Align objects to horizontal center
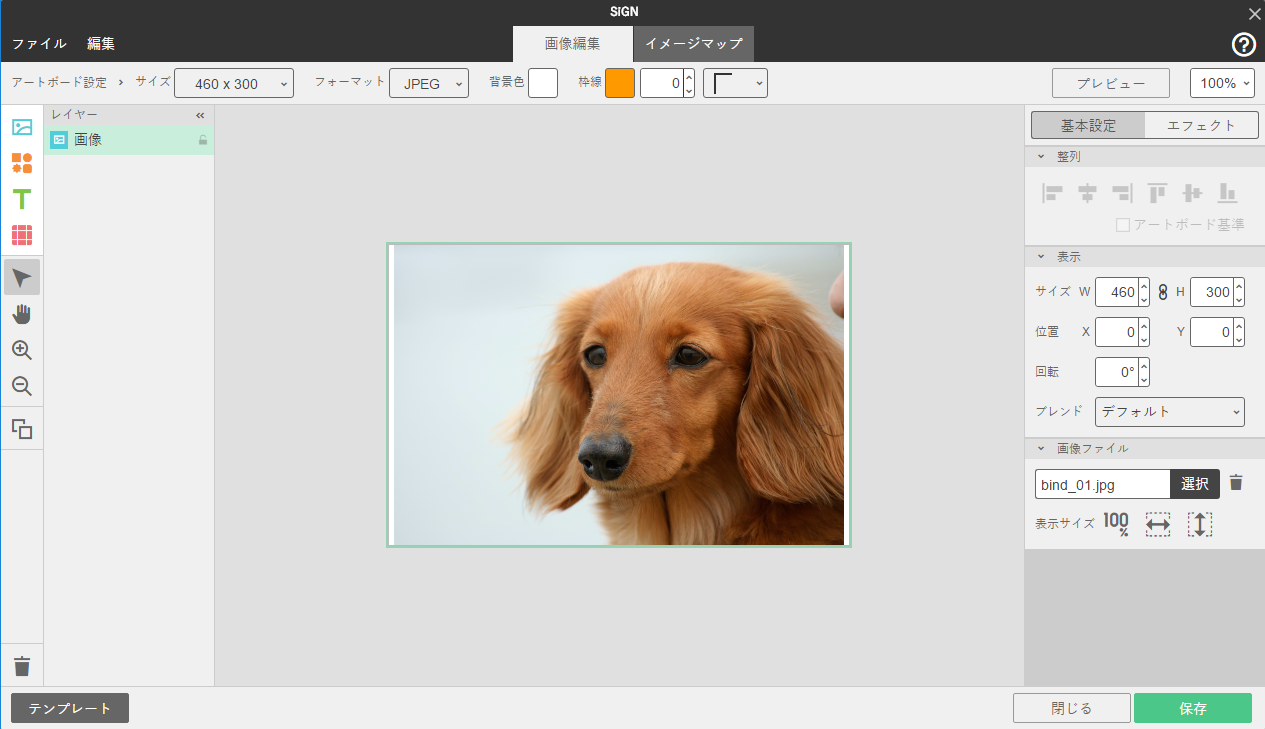 pos(1087,193)
